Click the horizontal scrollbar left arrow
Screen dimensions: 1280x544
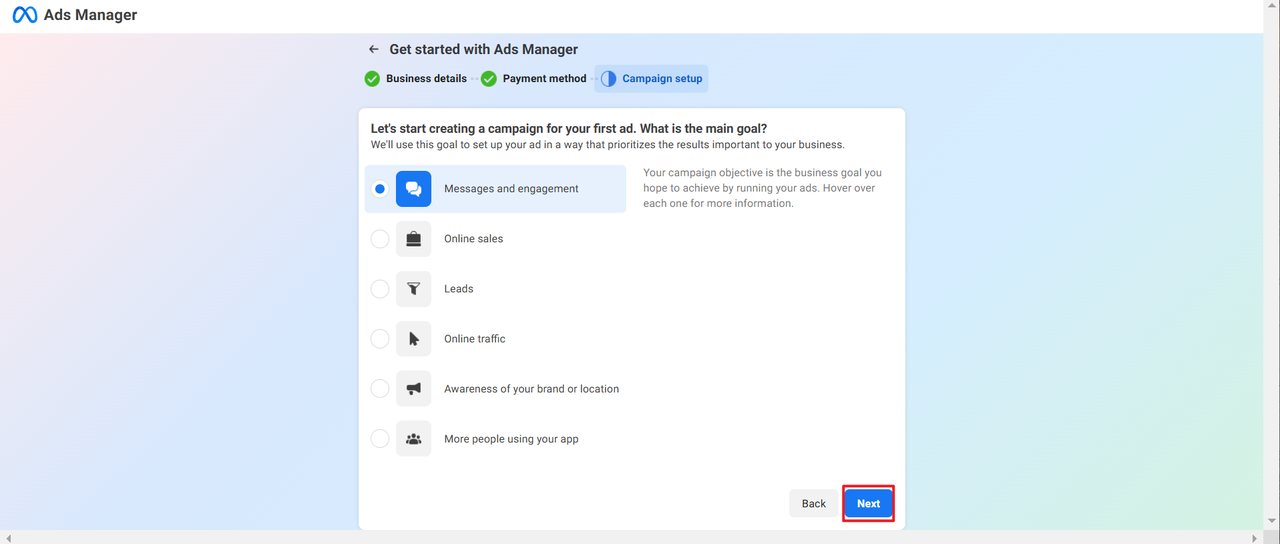(9, 538)
